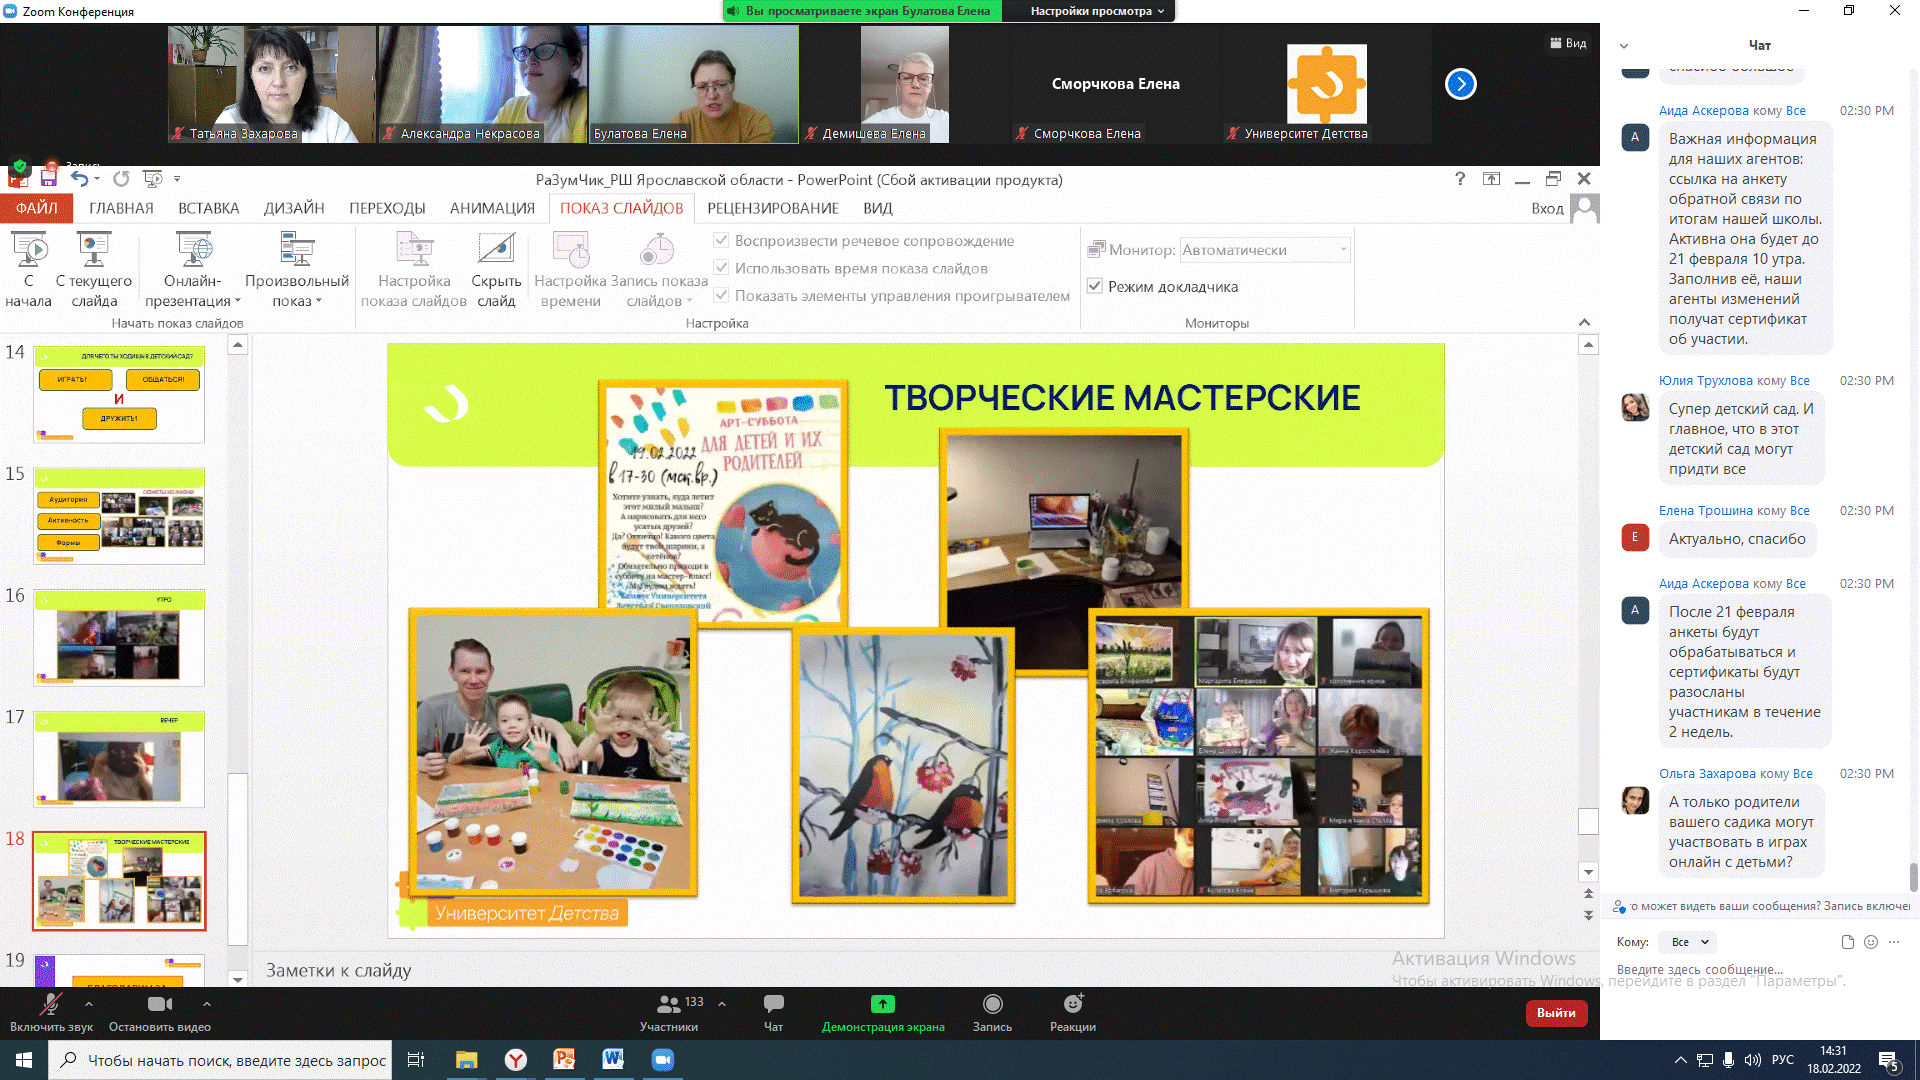Switch to ПЕРЕХОДЫ ribbon tab
The height and width of the screenshot is (1080, 1920).
(387, 208)
